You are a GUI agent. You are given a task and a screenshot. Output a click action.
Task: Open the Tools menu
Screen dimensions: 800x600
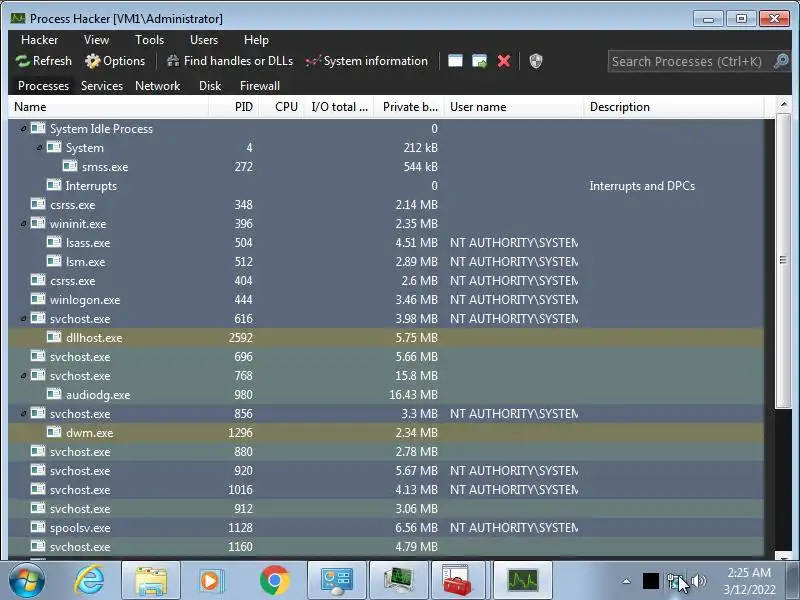tap(149, 40)
